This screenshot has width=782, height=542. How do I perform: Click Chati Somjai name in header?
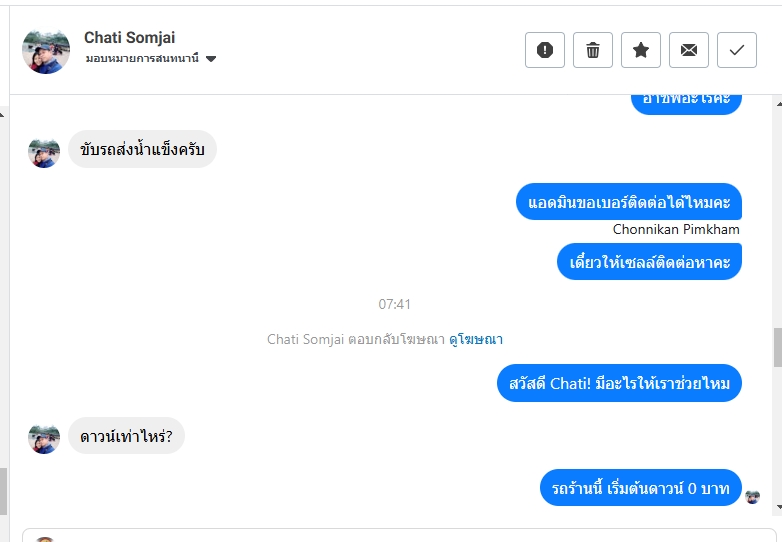click(129, 38)
